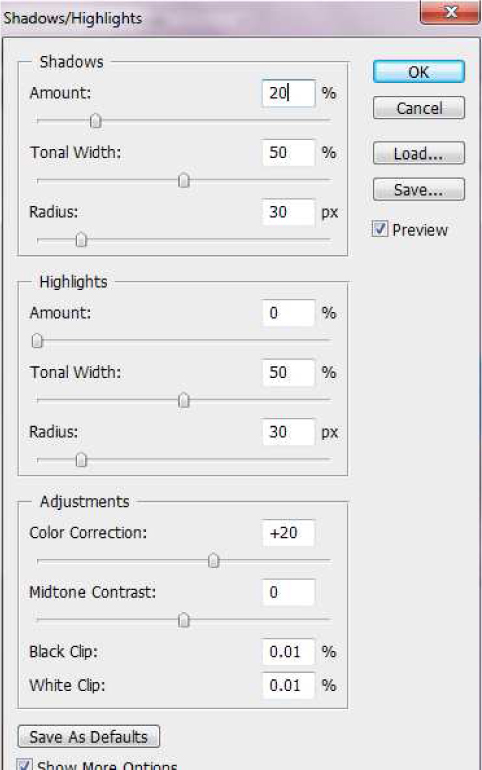Click the Shadows Tonal Width input field
This screenshot has width=482, height=770.
[x=288, y=152]
